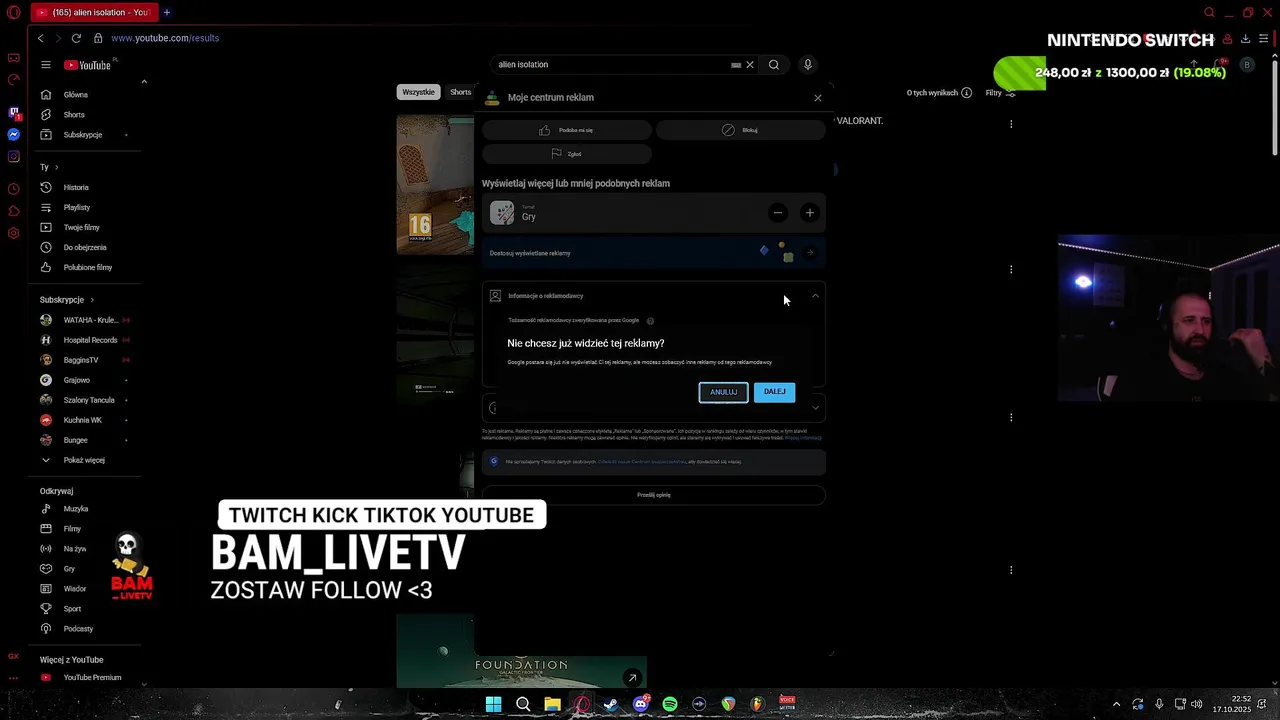Show hidden system tray icons

(1116, 705)
